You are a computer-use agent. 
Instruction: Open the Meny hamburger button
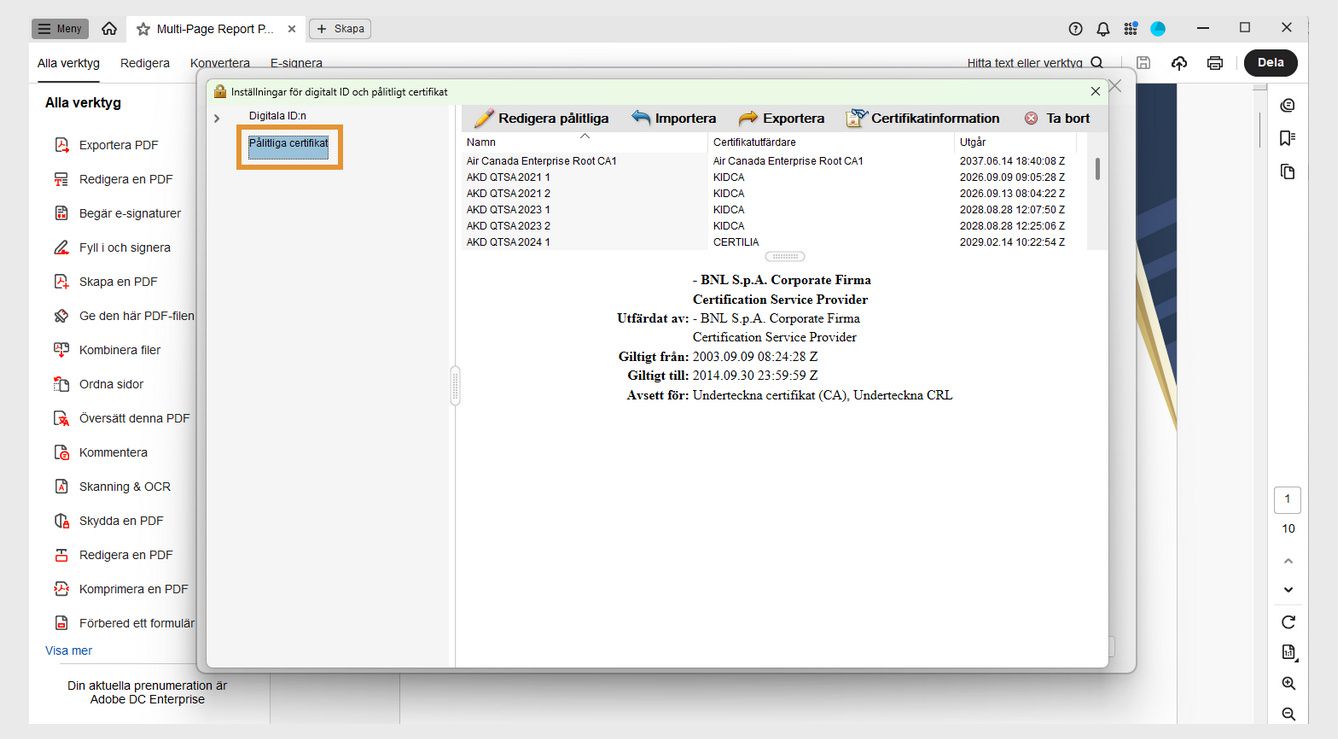pos(60,29)
